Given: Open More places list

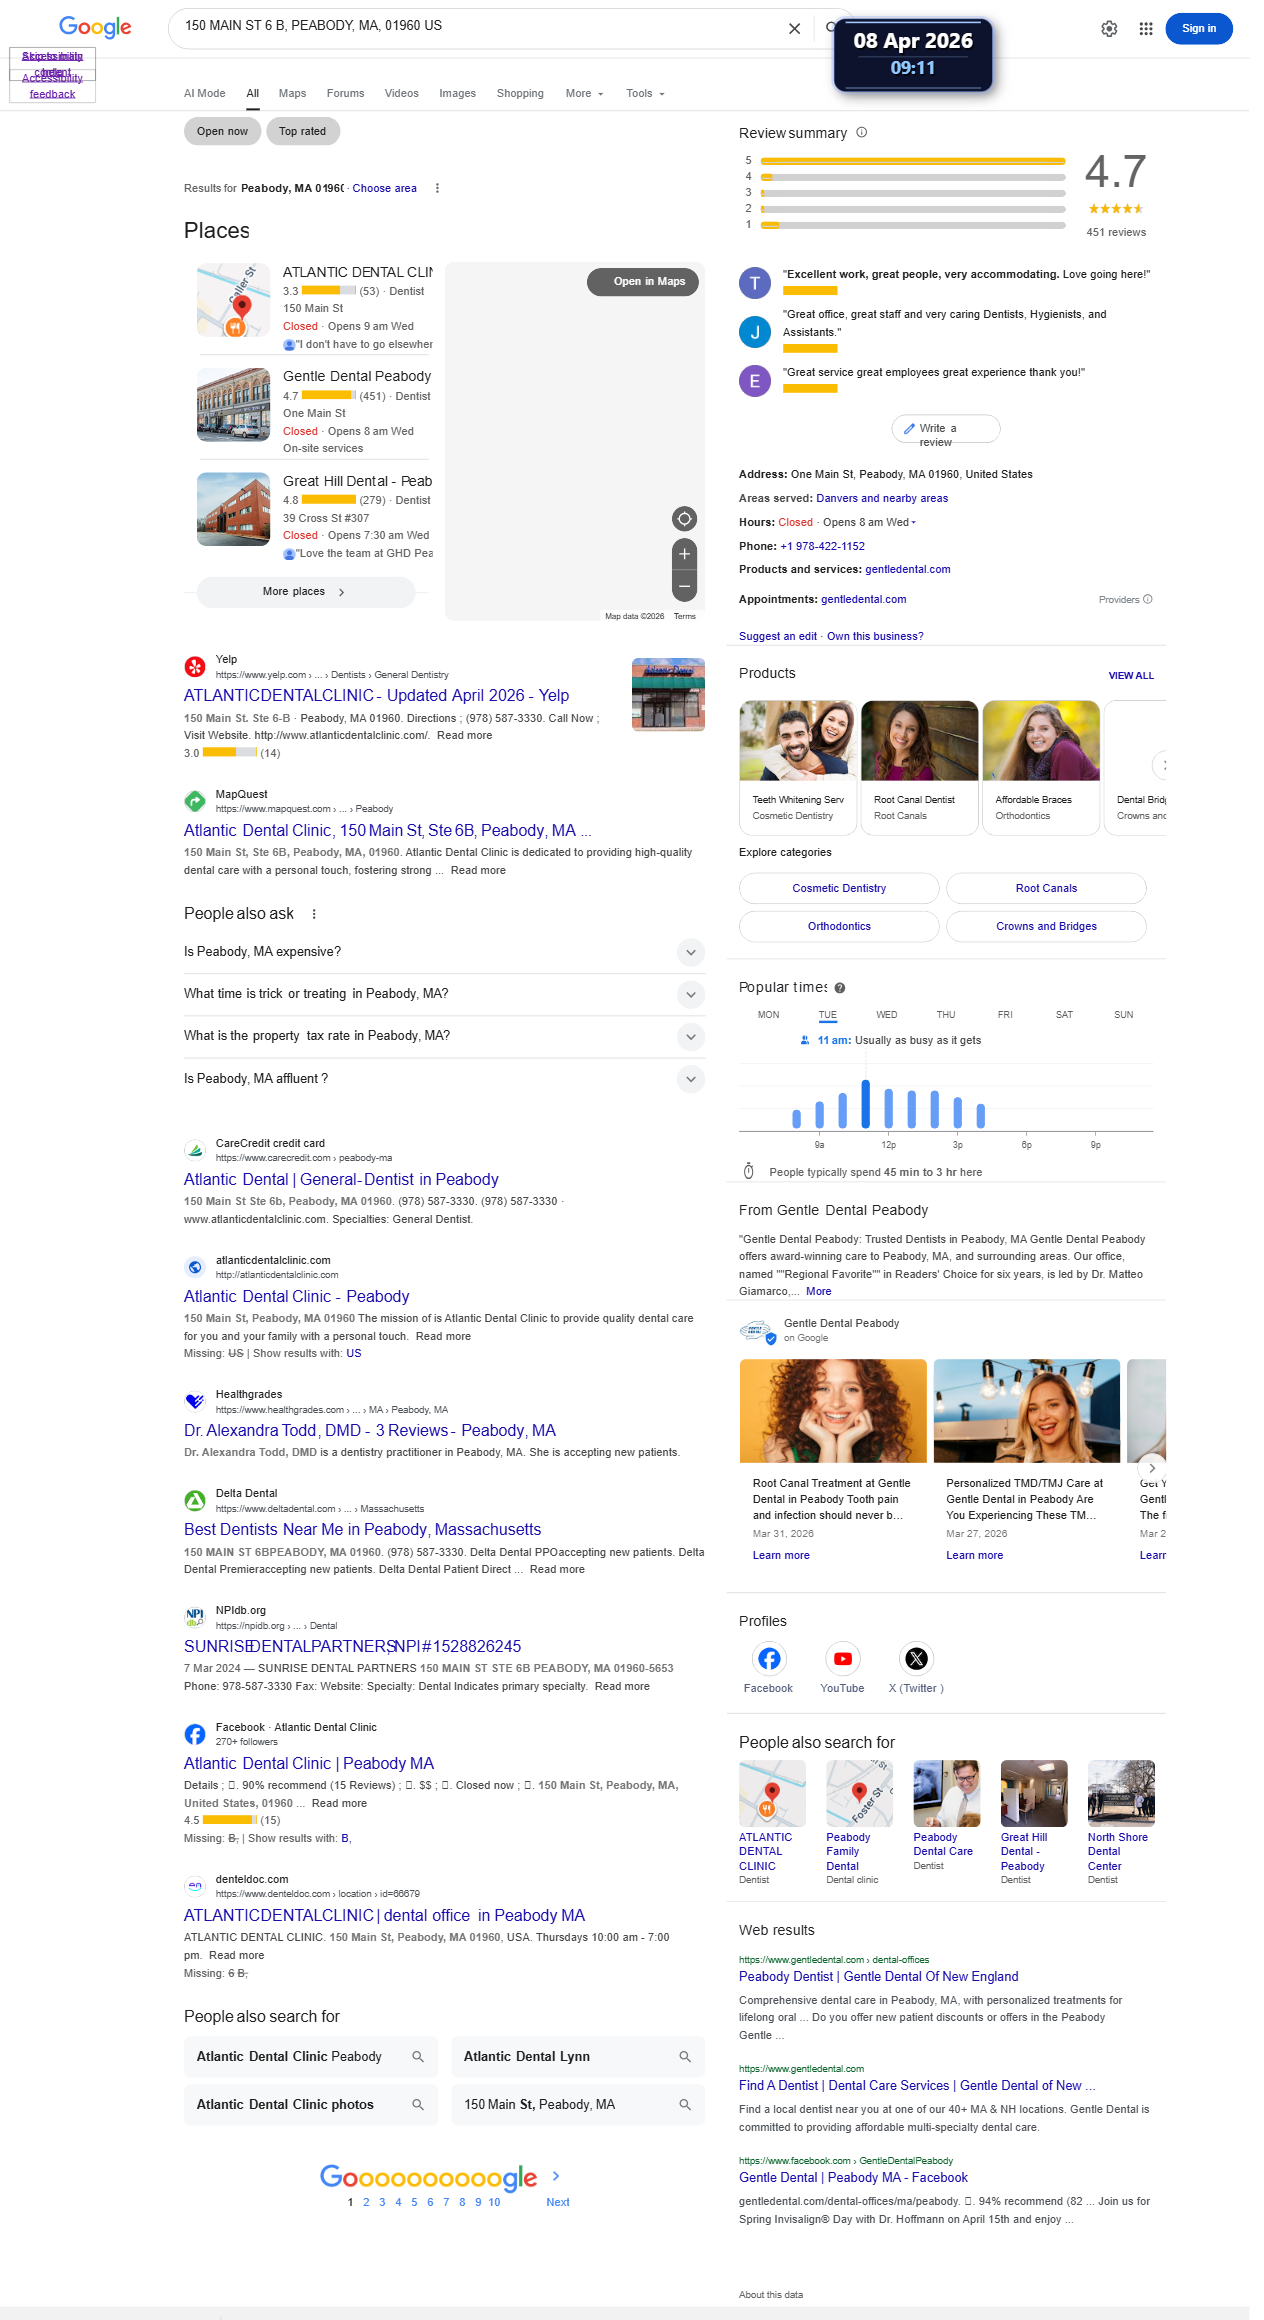Looking at the screenshot, I should coord(305,592).
